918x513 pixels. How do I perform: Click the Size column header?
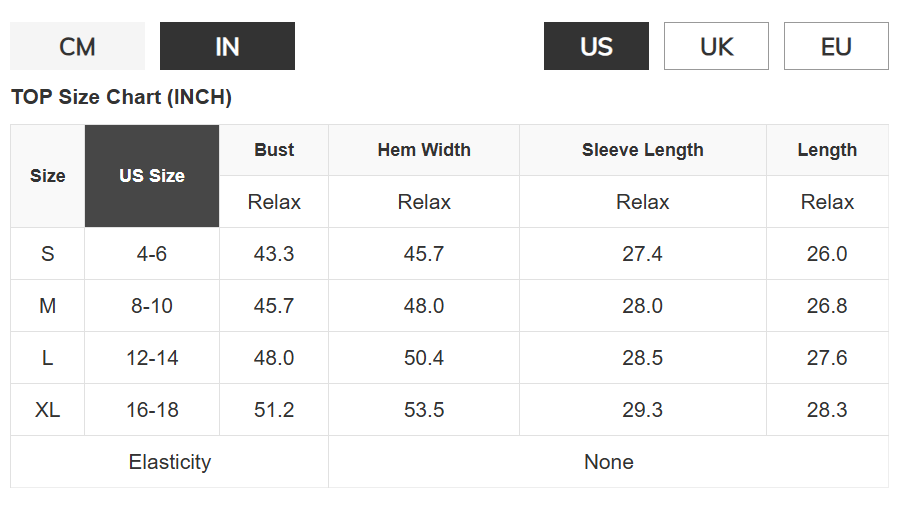pos(47,176)
